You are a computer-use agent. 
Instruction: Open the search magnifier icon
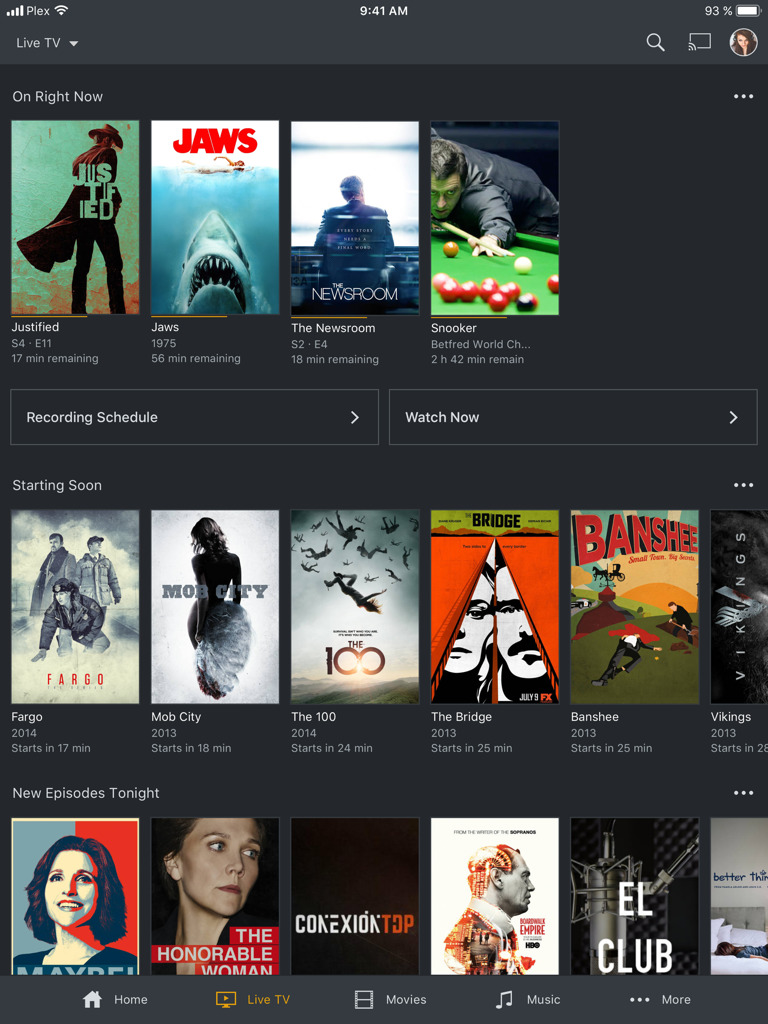tap(655, 42)
